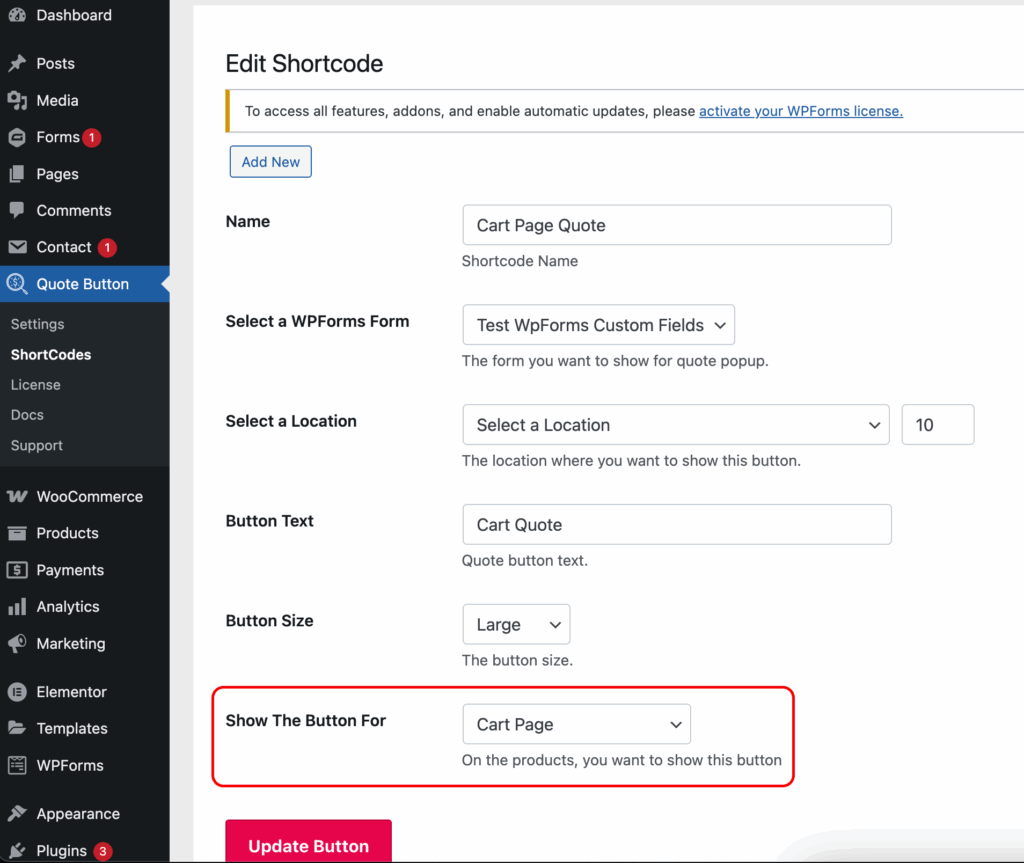Click the Forms notification badge

click(x=92, y=138)
